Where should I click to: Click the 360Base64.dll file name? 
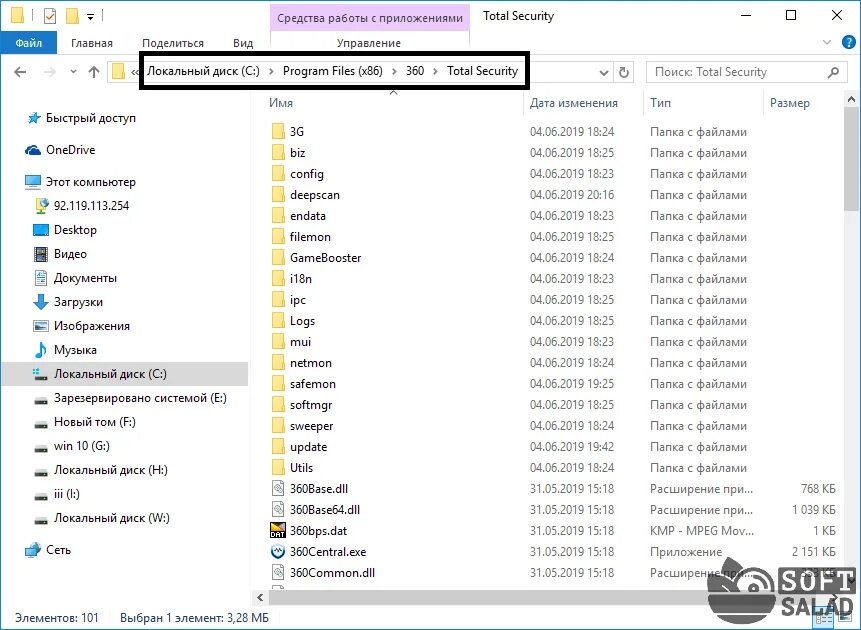[325, 510]
